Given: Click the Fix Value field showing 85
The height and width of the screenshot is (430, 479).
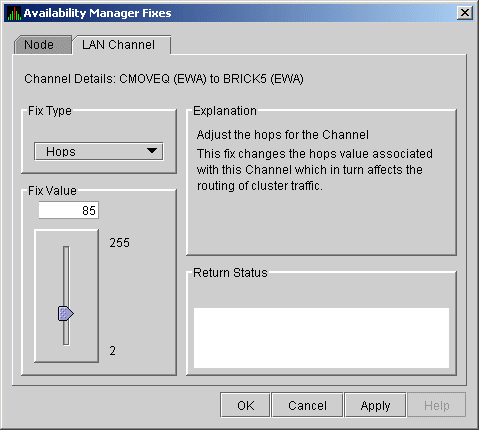Looking at the screenshot, I should 68,210.
